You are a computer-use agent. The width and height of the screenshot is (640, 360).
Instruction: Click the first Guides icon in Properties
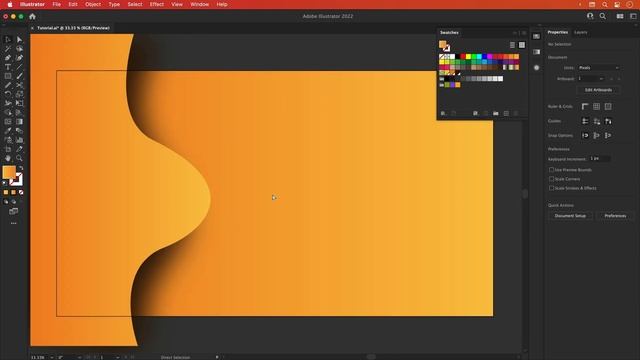coord(585,121)
